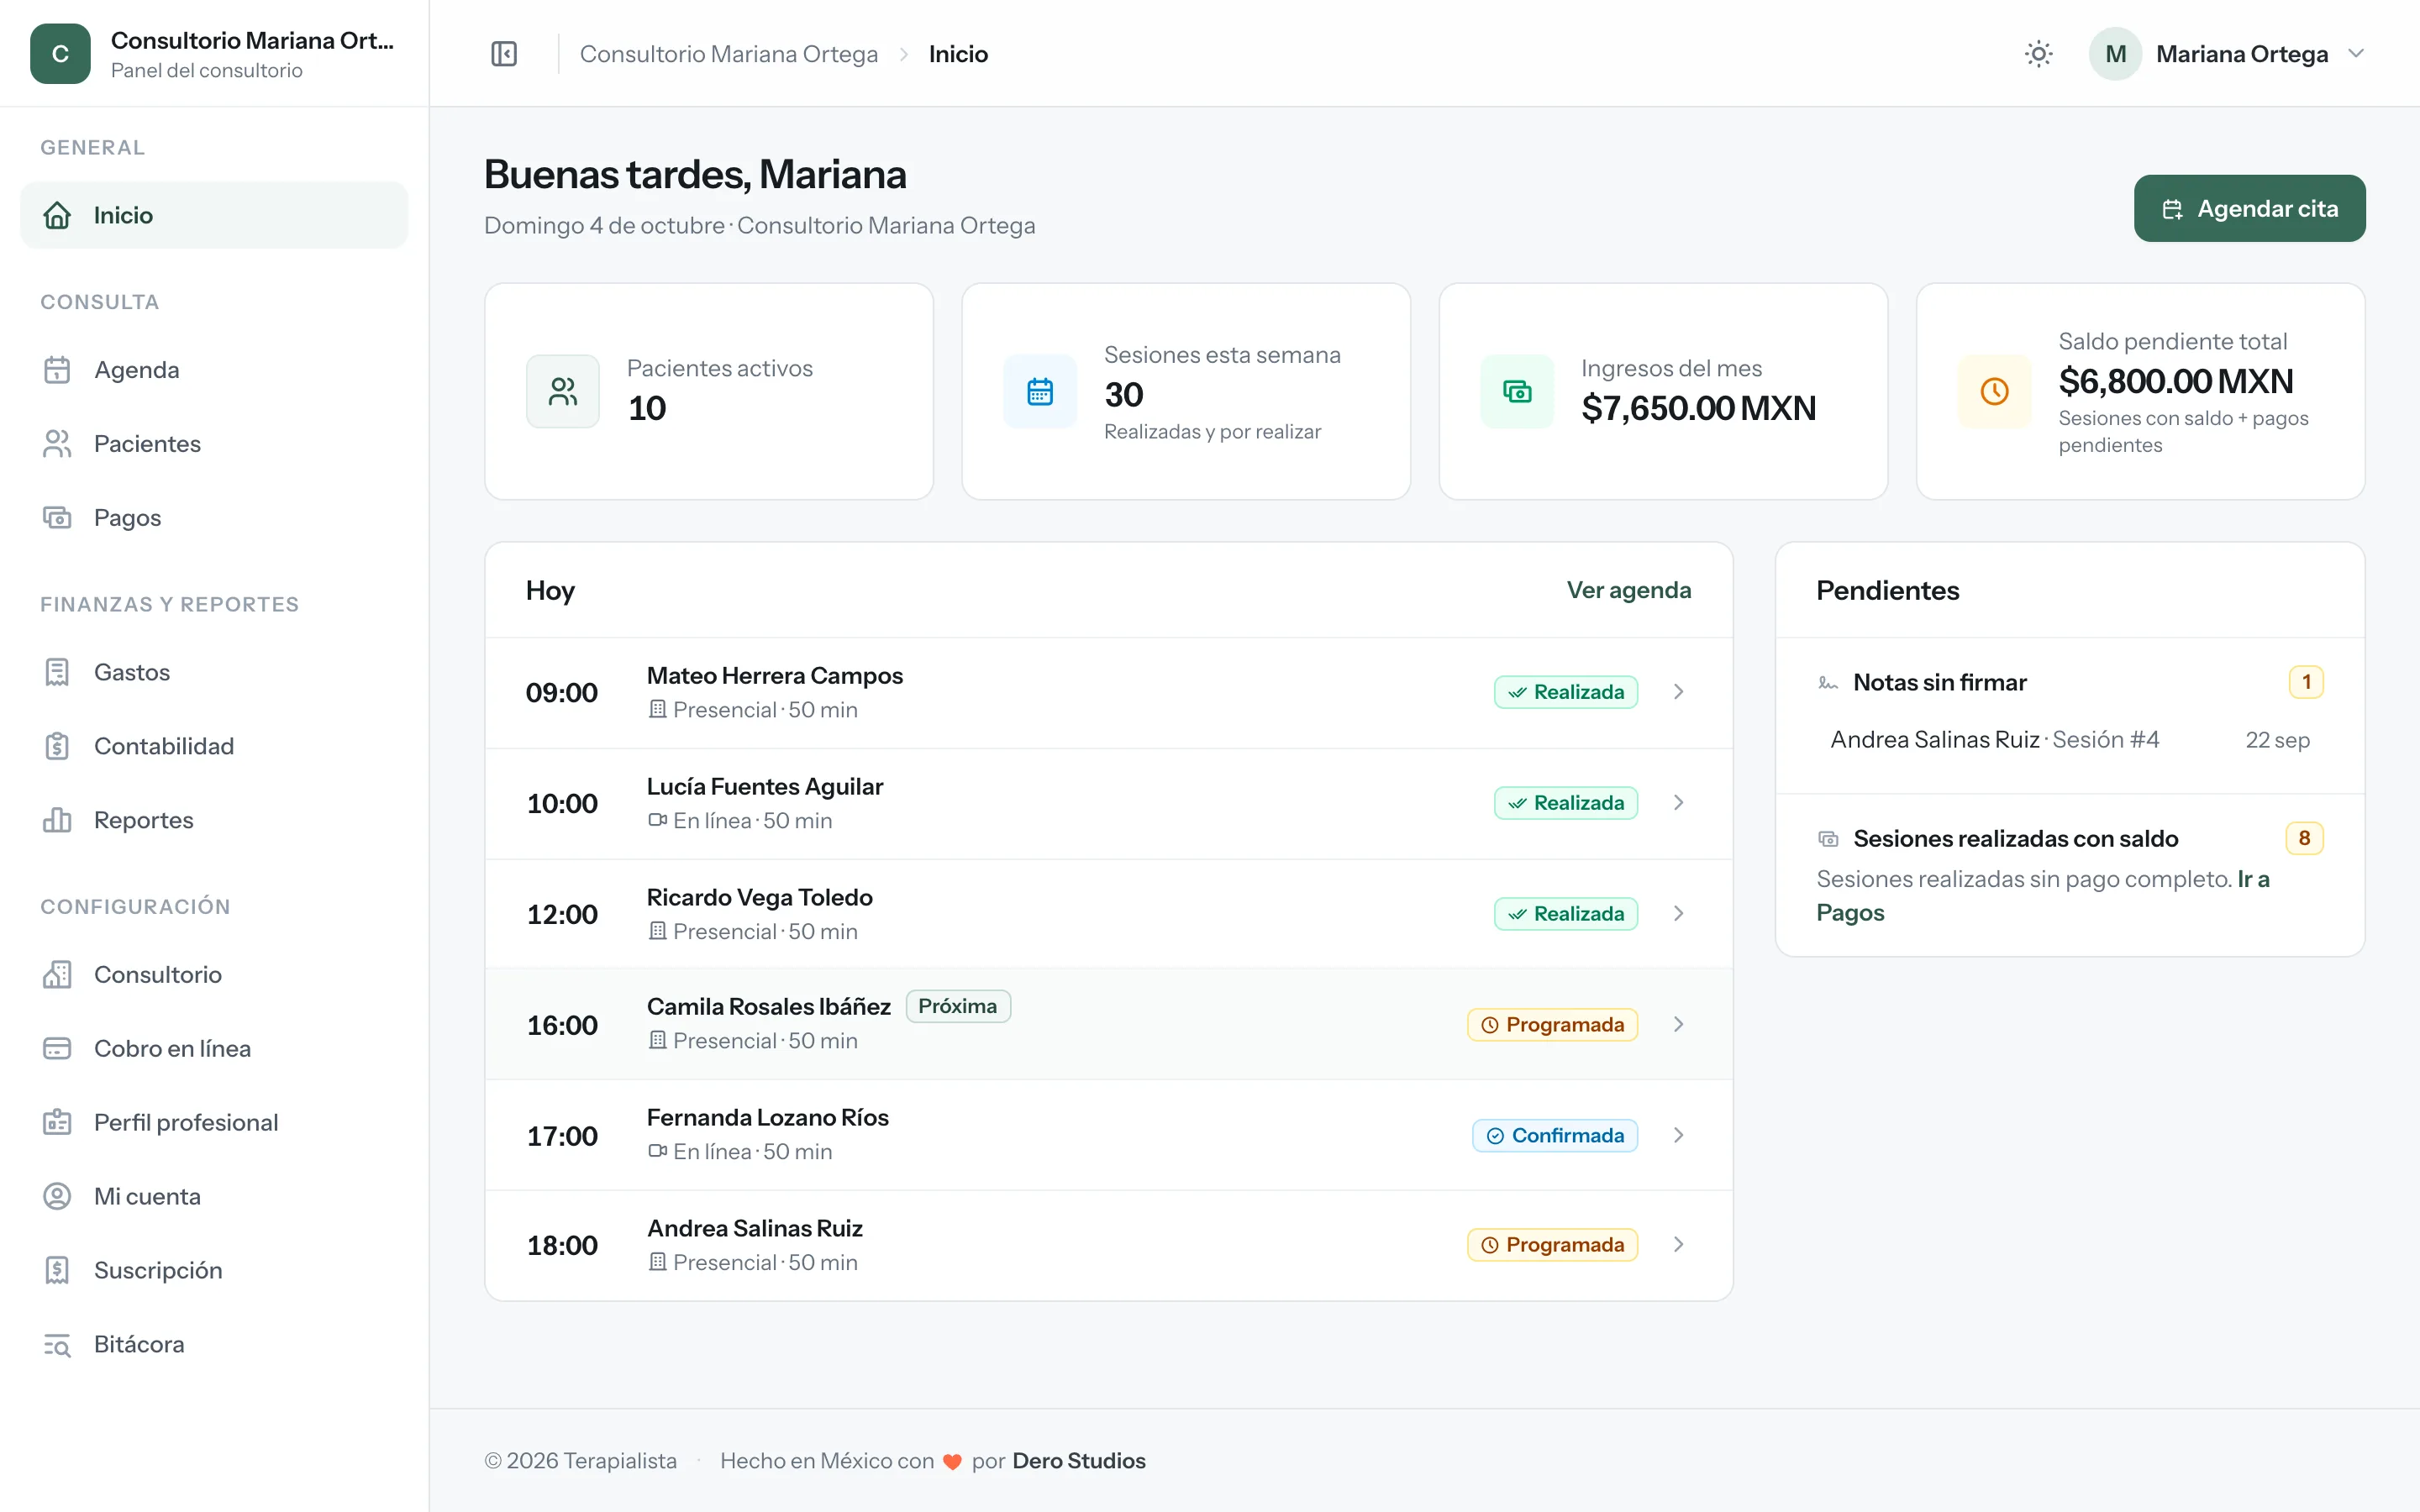Viewport: 2420px width, 1512px height.
Task: Click the Ver agenda link
Action: (x=1628, y=590)
